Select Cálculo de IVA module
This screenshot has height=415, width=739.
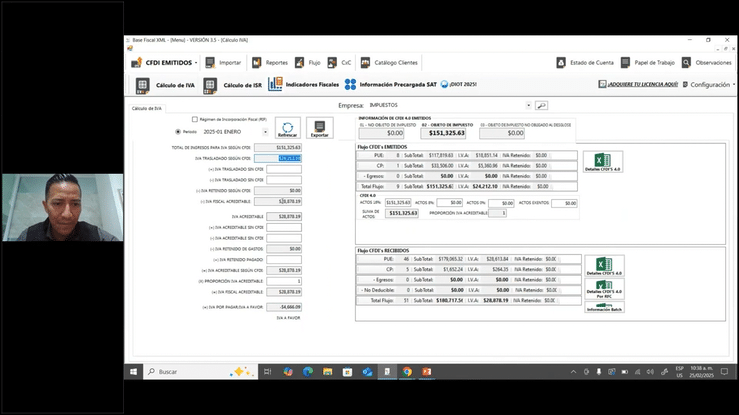coord(165,85)
